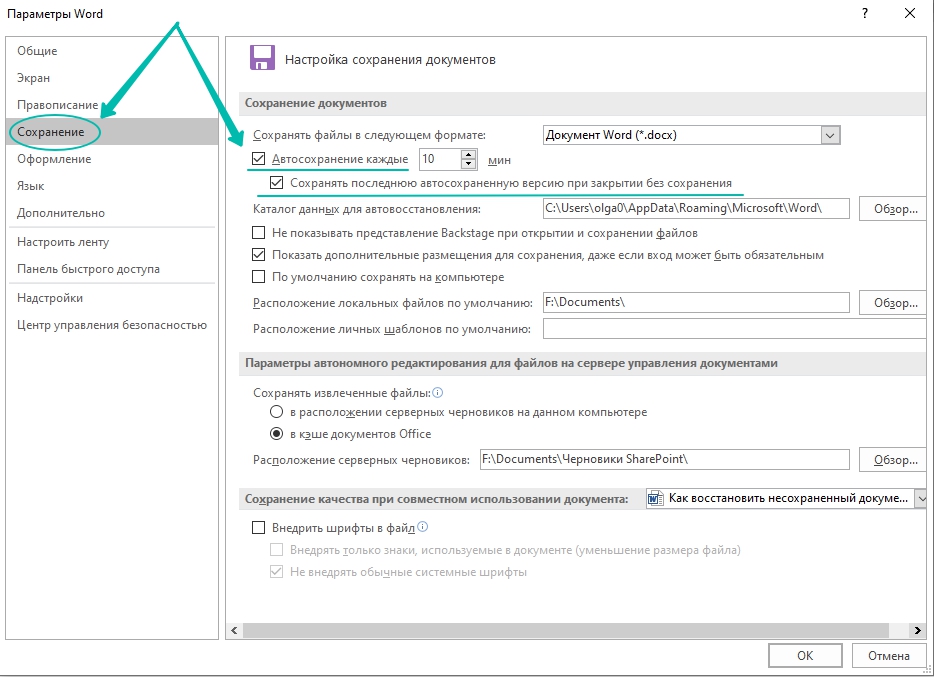Screen dimensions: 934x677
Task: Toggle Сохранять последнюю автосохраненную версию checkbox
Action: coord(276,183)
